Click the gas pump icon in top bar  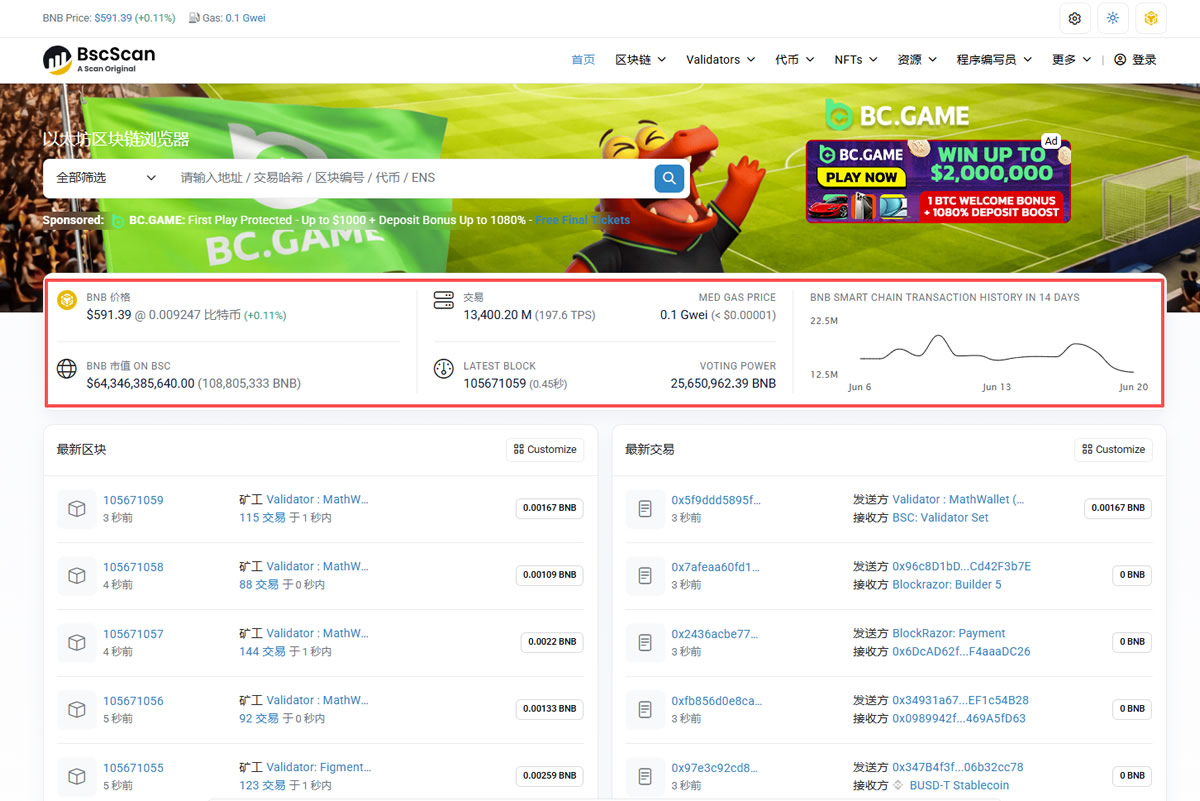point(193,18)
